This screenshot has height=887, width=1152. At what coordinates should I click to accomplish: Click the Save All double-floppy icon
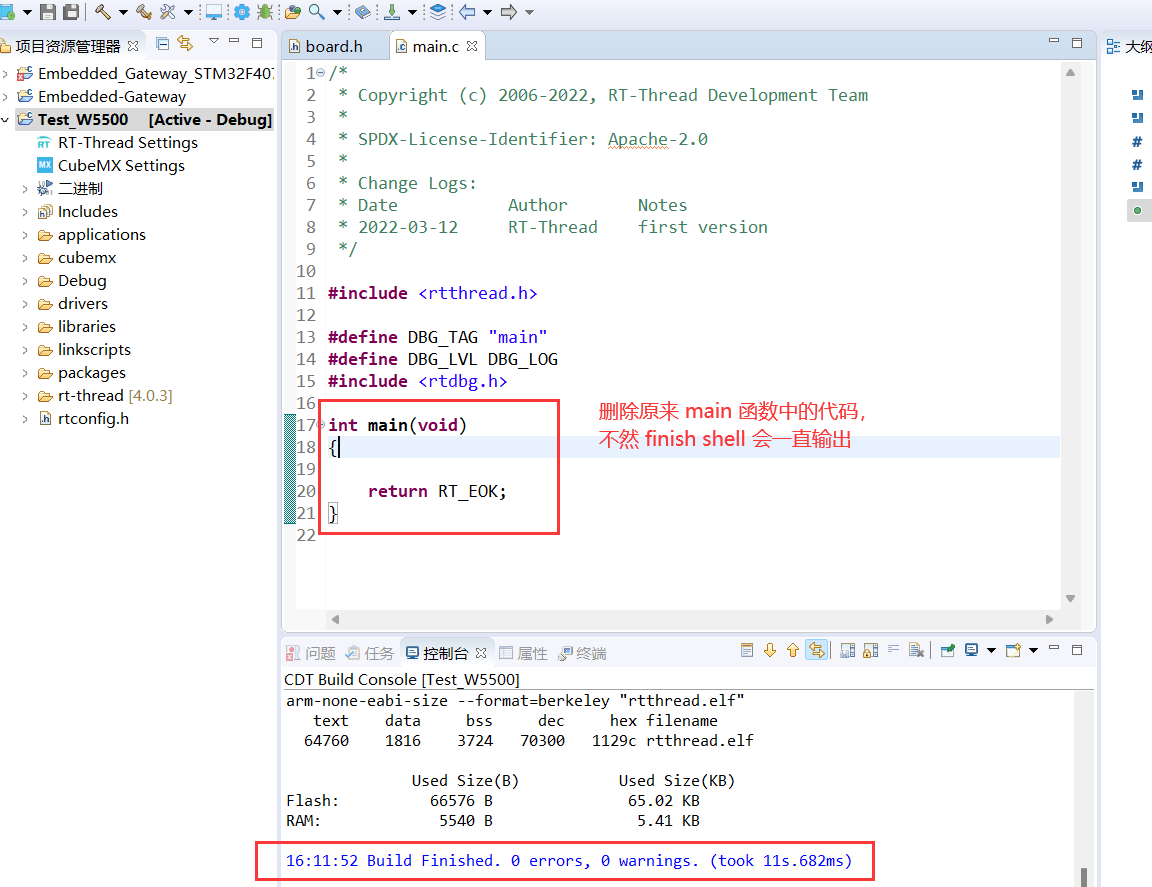pos(71,12)
